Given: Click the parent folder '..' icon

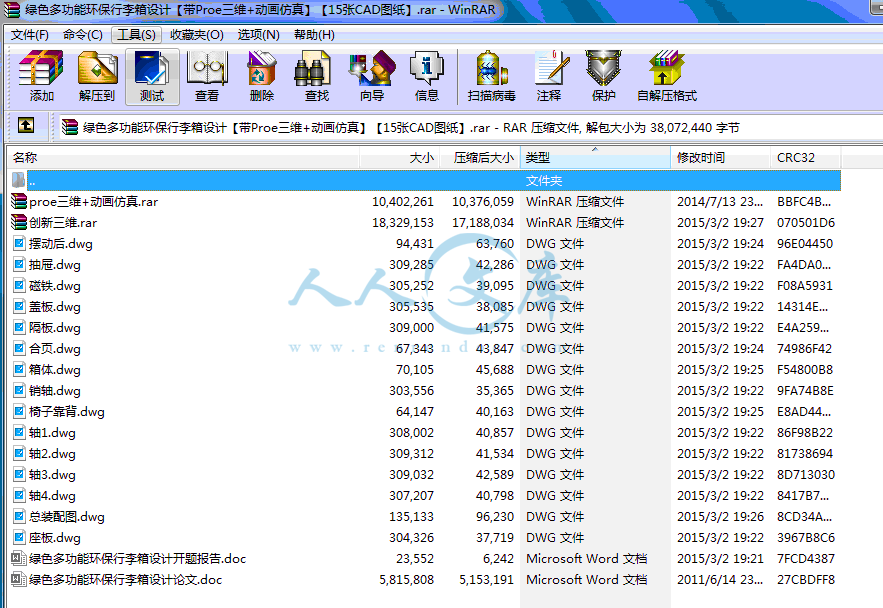Looking at the screenshot, I should click(x=19, y=180).
